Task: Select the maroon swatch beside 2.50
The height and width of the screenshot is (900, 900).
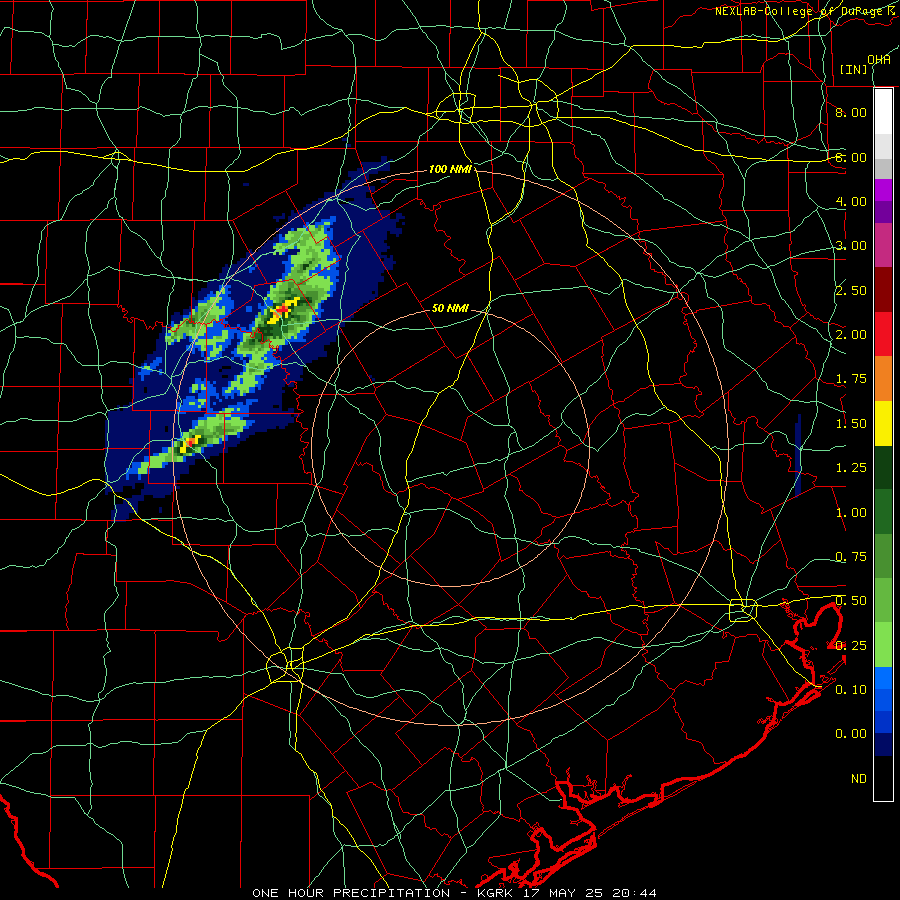Action: pos(883,290)
